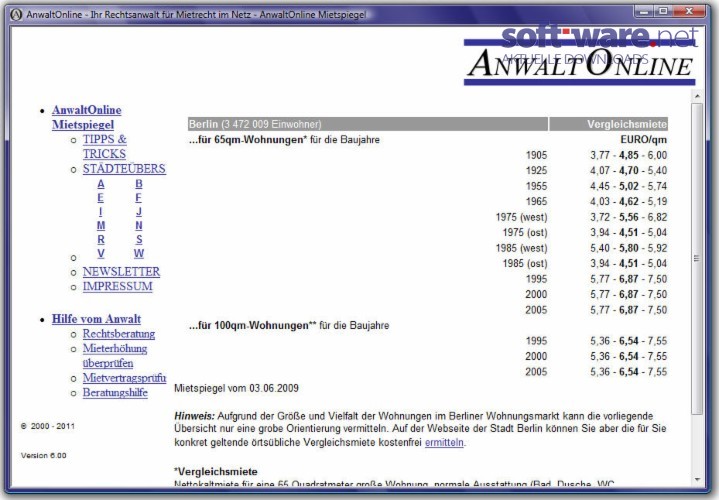Select city letter B

tap(139, 184)
